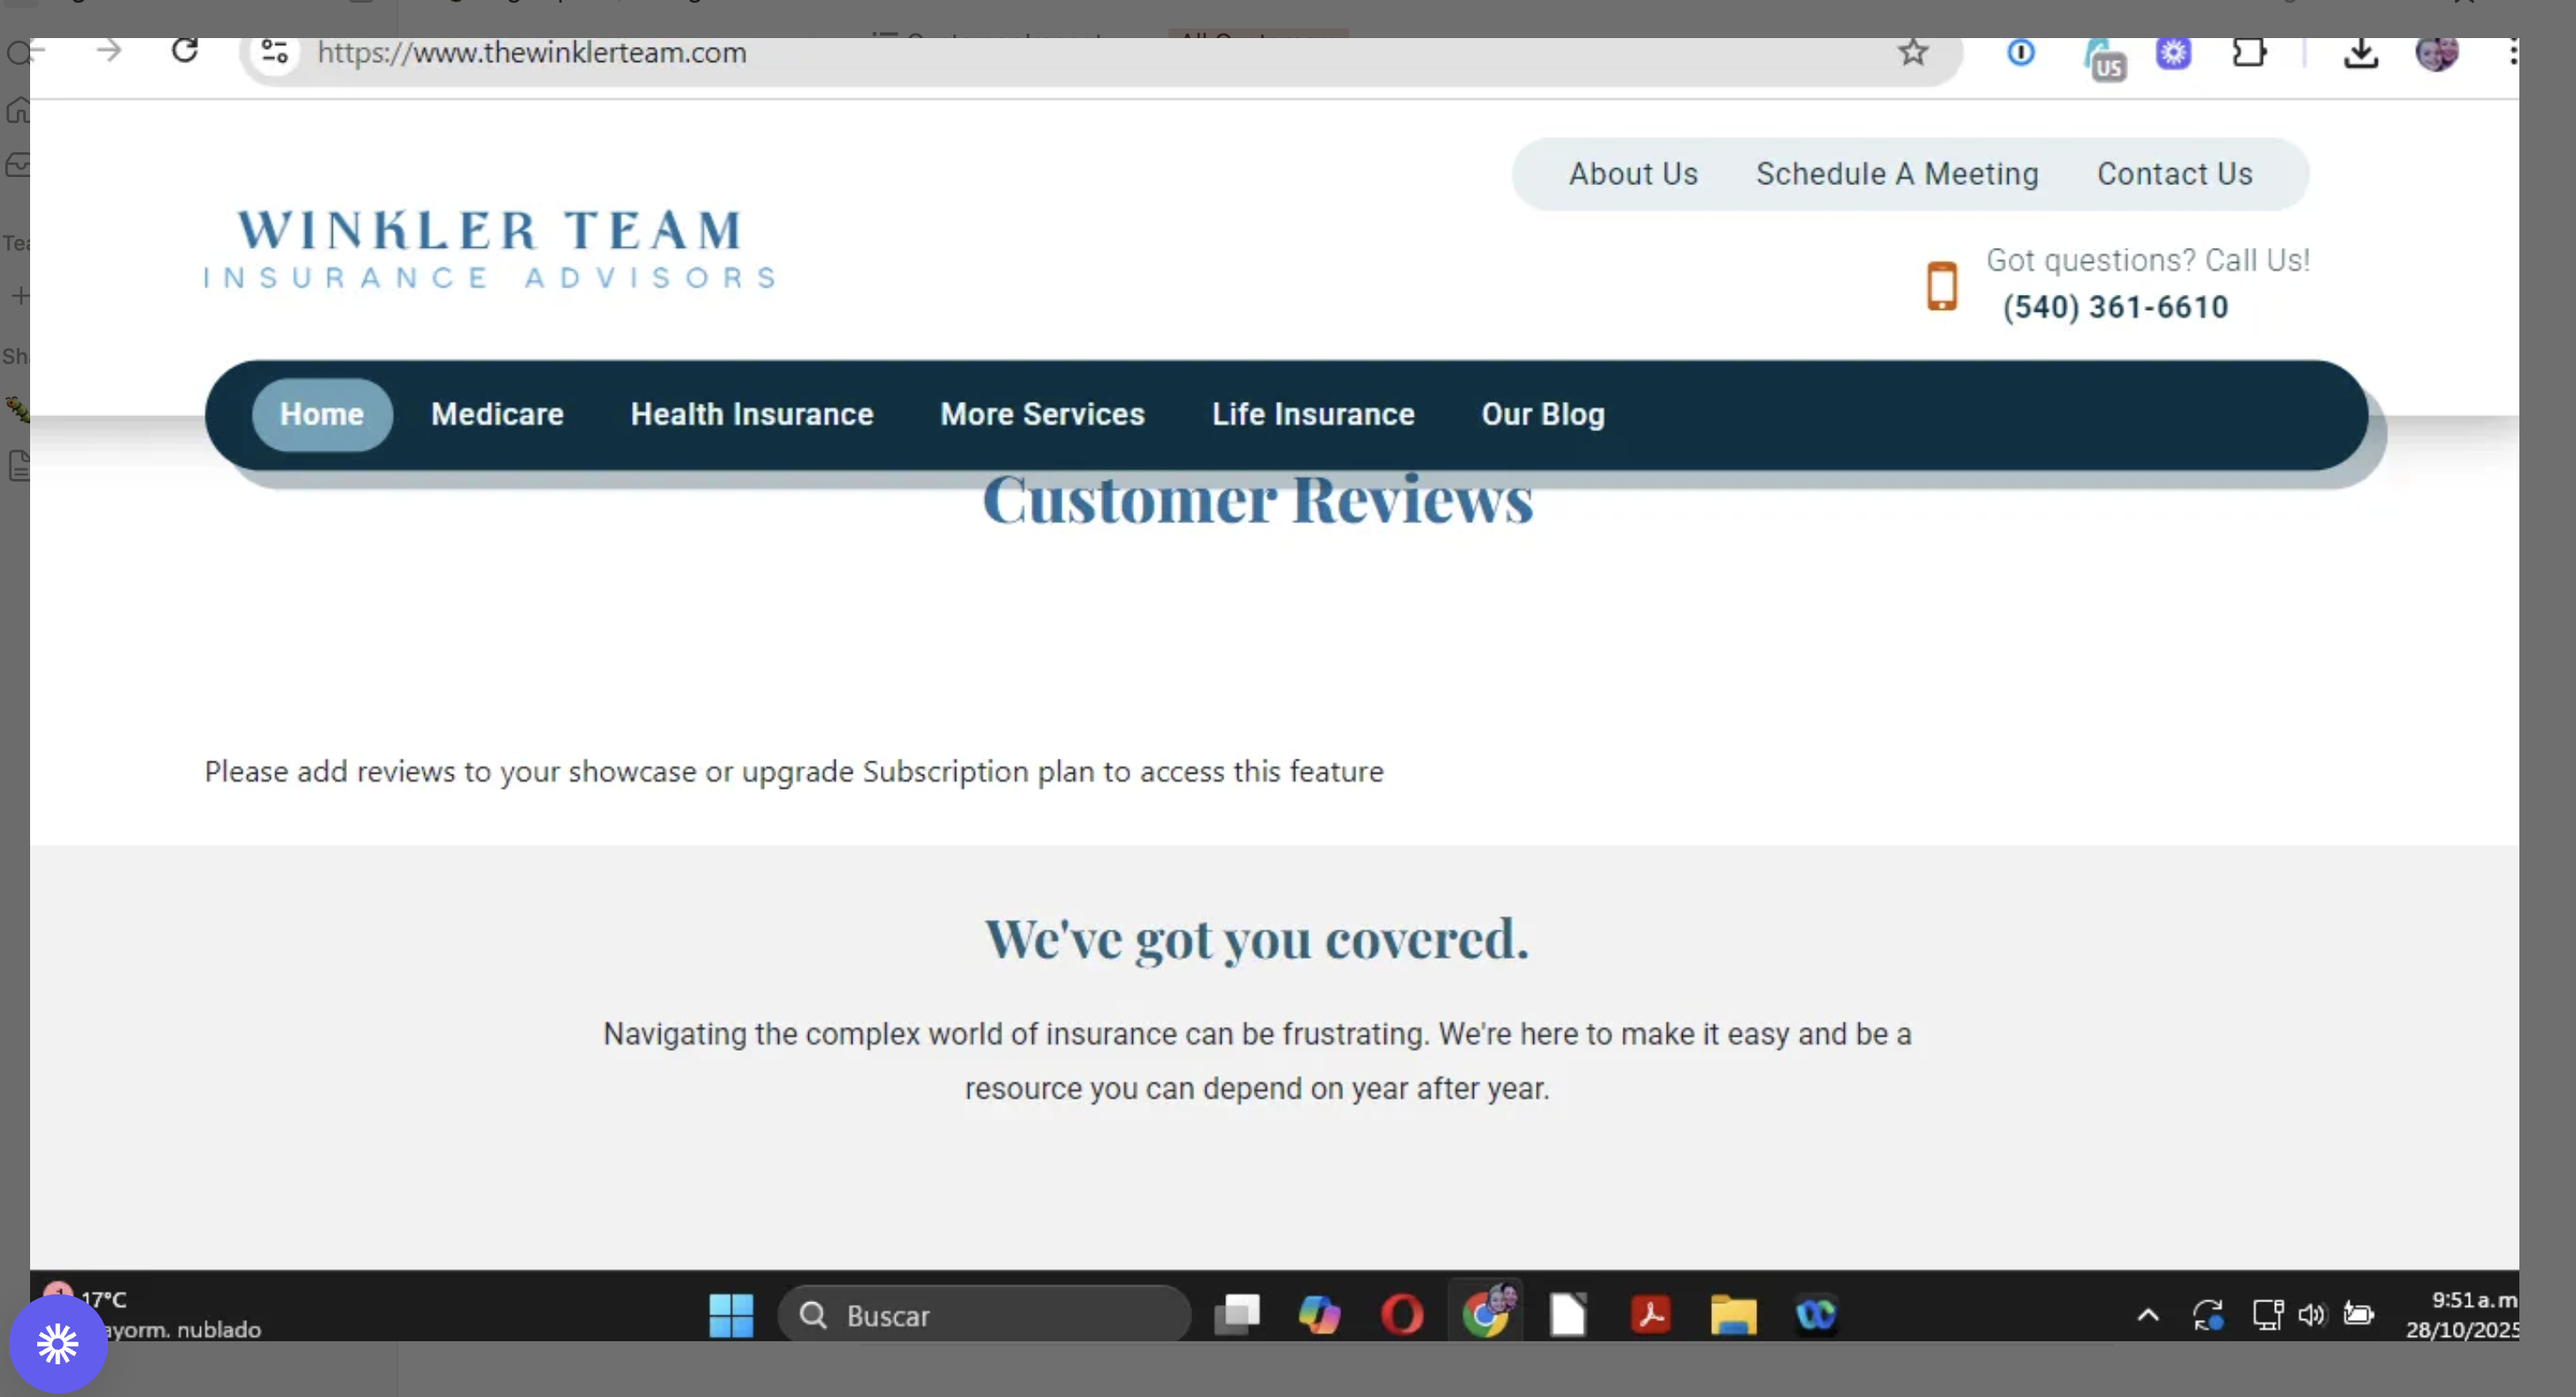Click the orange phone icon
Screen dimensions: 2576x1397
click(x=1941, y=286)
